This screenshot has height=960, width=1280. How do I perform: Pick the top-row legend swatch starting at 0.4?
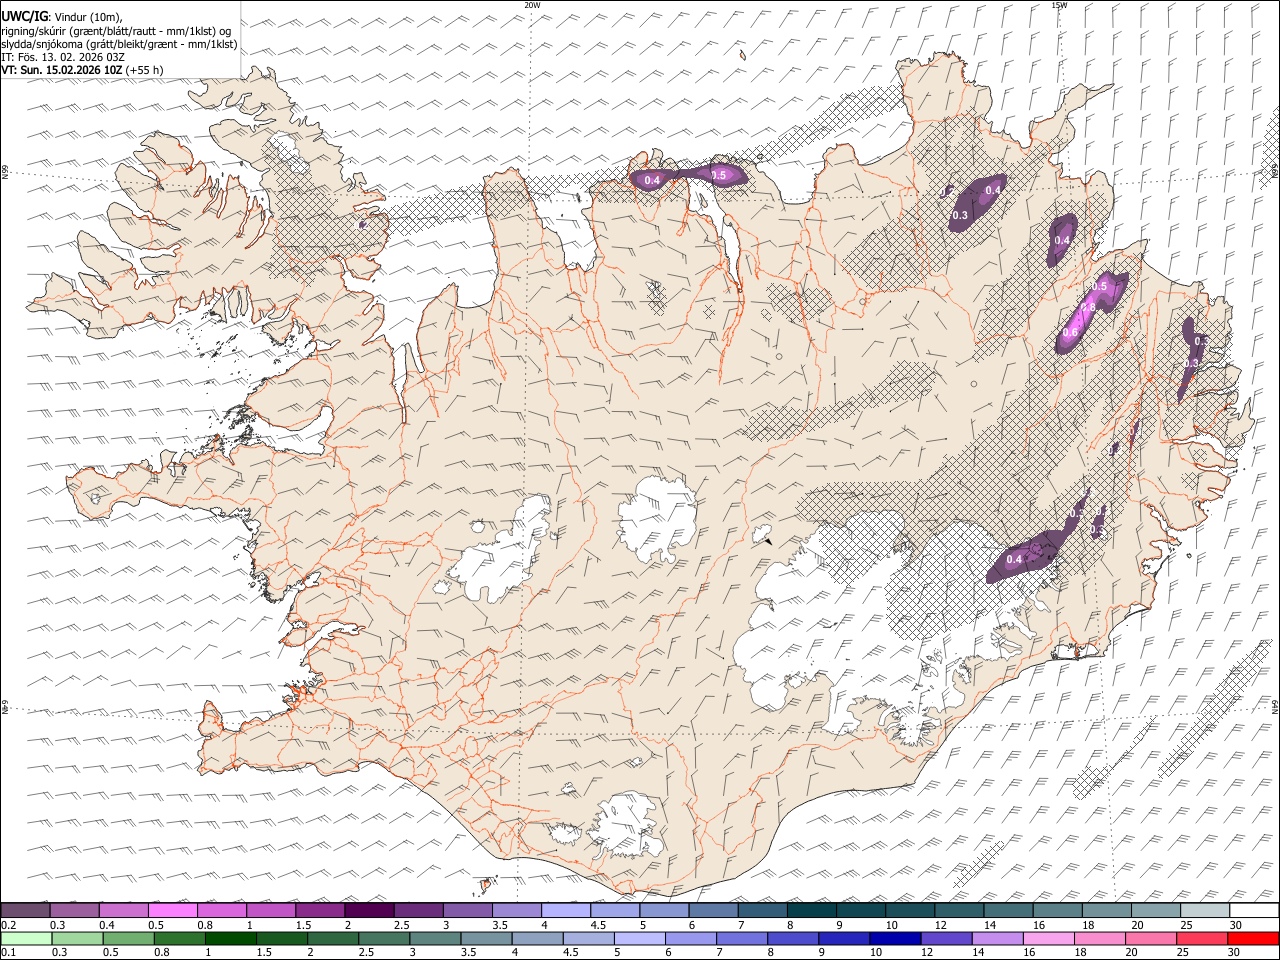click(x=123, y=910)
